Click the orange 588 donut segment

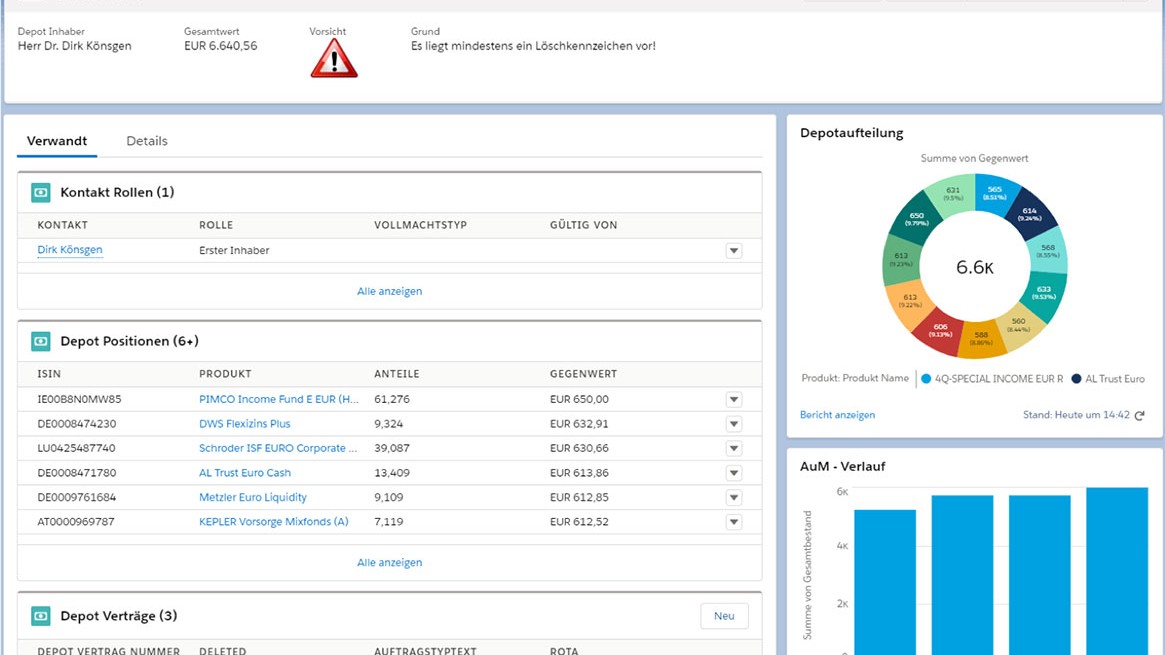coord(981,339)
